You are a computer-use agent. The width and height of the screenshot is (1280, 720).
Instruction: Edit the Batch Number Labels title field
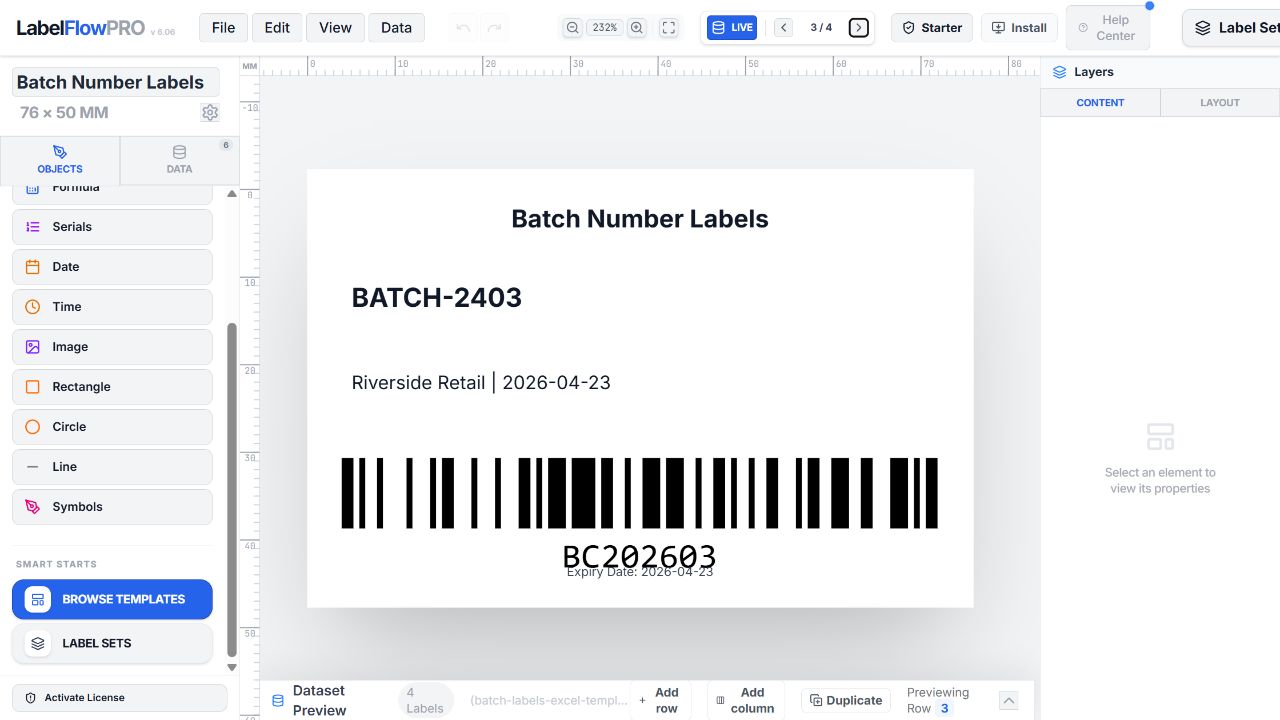tap(115, 82)
